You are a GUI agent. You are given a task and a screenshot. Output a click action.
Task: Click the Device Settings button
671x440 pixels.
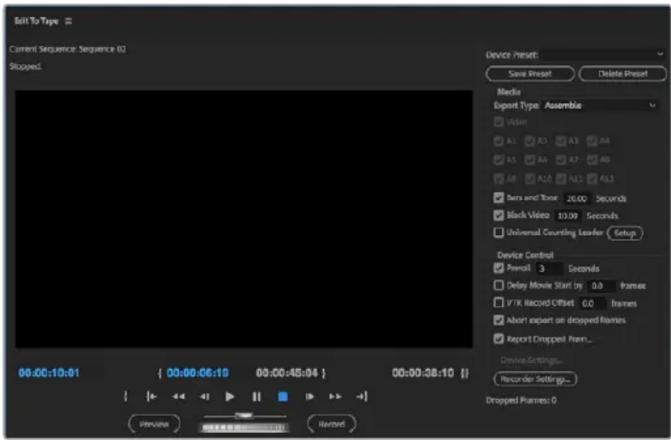coord(531,360)
